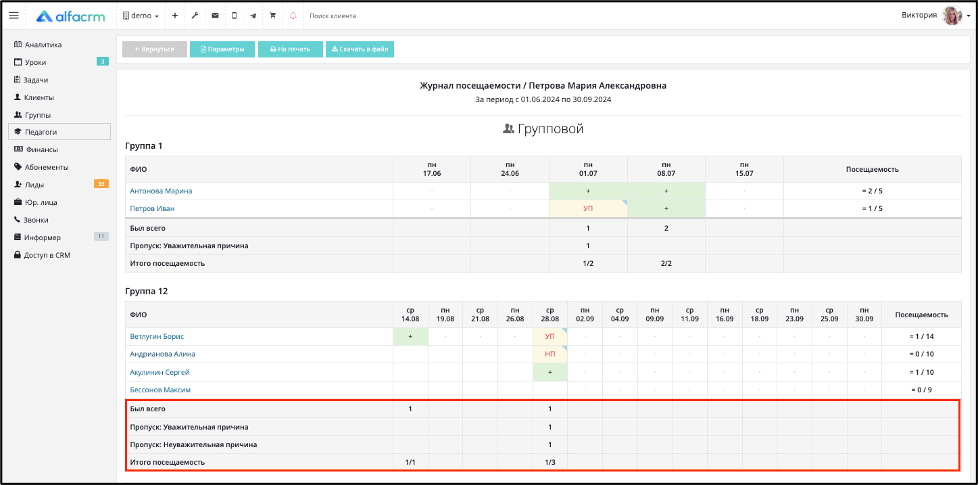Image resolution: width=979 pixels, height=485 pixels.
Task: Click the mobile phone icon in top bar
Action: coord(234,16)
